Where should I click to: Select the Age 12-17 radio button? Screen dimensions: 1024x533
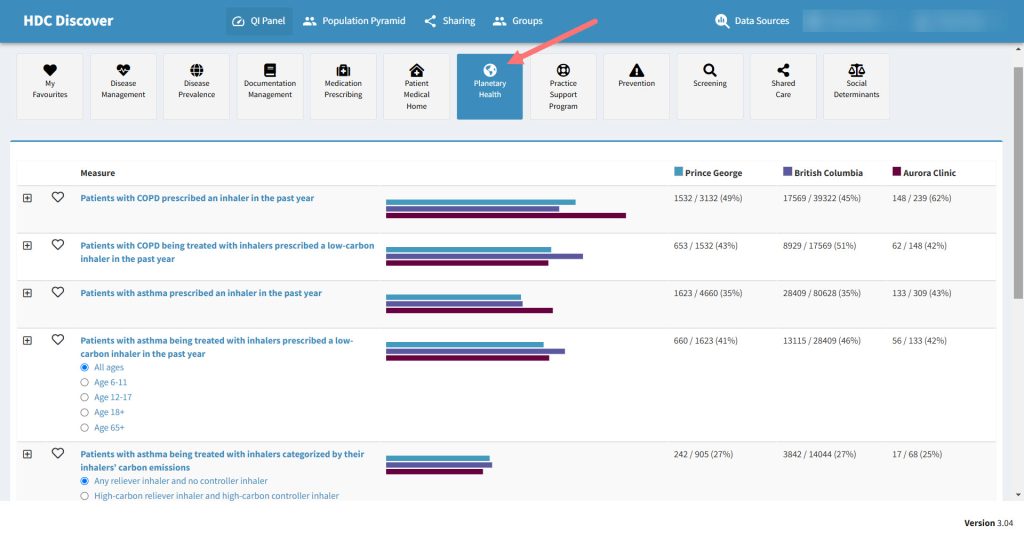click(84, 398)
